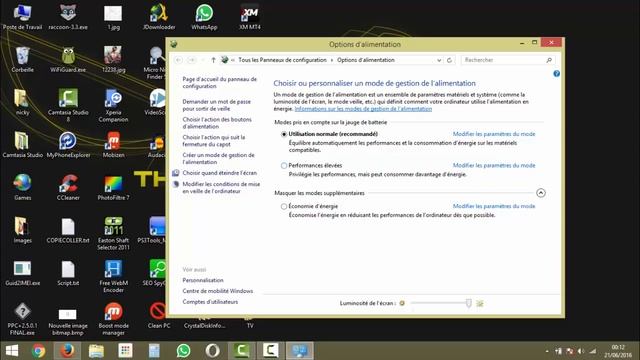The image size is (640, 360).
Task: Open the XM MT4 desktop shortcut
Action: (249, 17)
